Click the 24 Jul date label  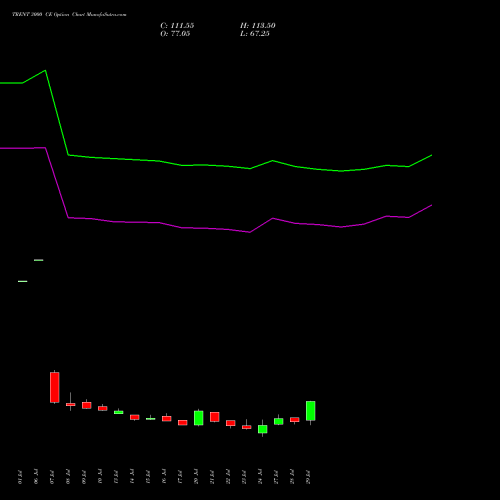(260, 477)
